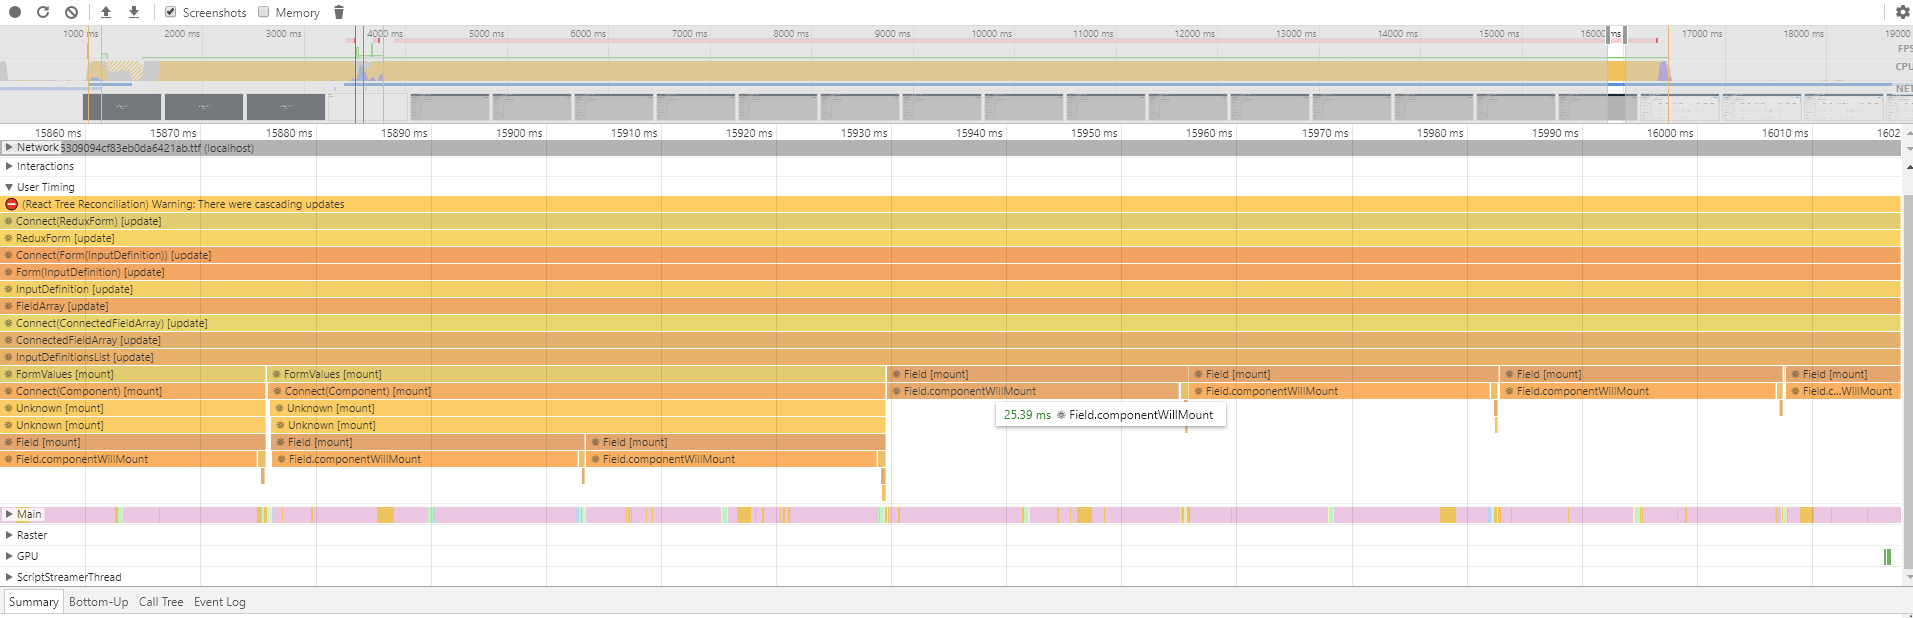Expand the Raster track
The image size is (1913, 618).
[9, 535]
